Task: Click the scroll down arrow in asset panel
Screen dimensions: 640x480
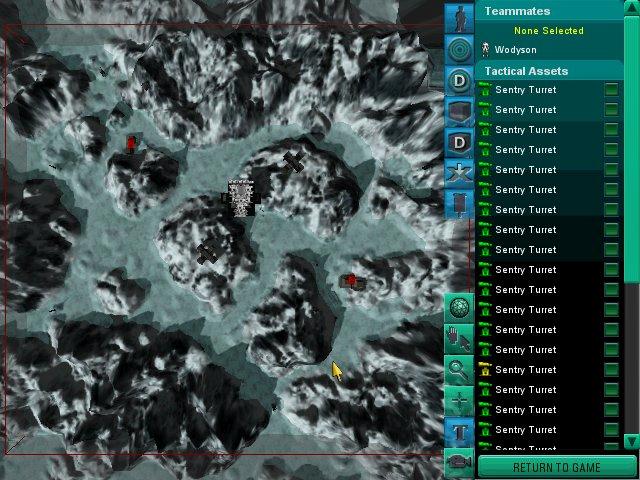Action: (631, 441)
